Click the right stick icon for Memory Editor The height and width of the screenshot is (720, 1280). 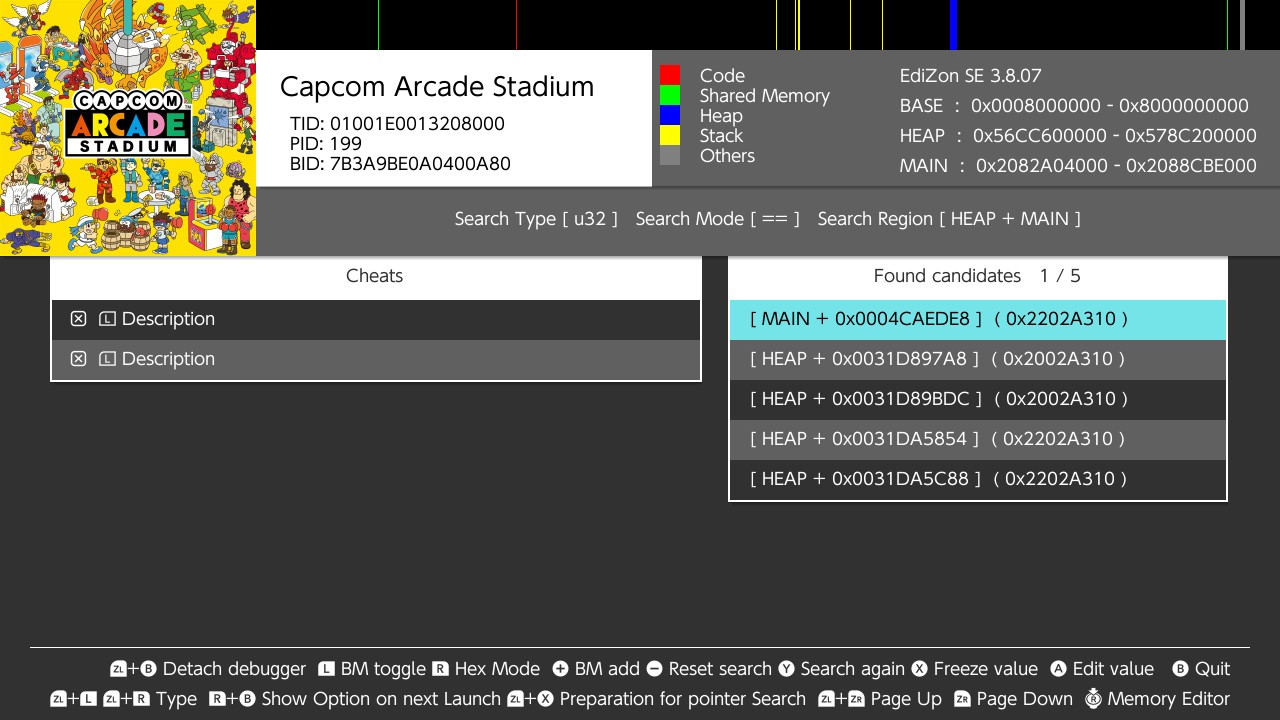click(x=1093, y=698)
